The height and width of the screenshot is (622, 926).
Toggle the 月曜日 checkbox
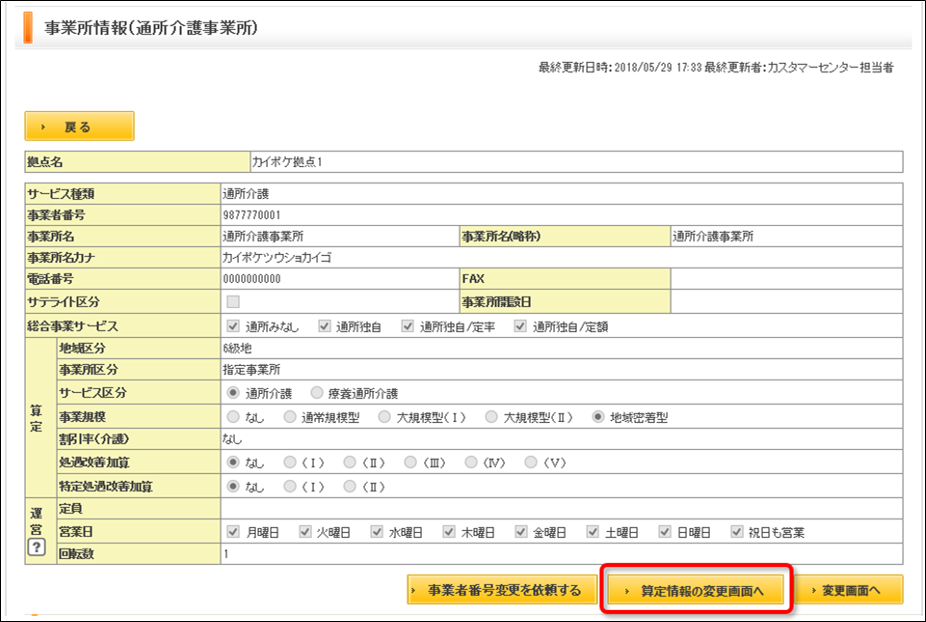pyautogui.click(x=233, y=532)
